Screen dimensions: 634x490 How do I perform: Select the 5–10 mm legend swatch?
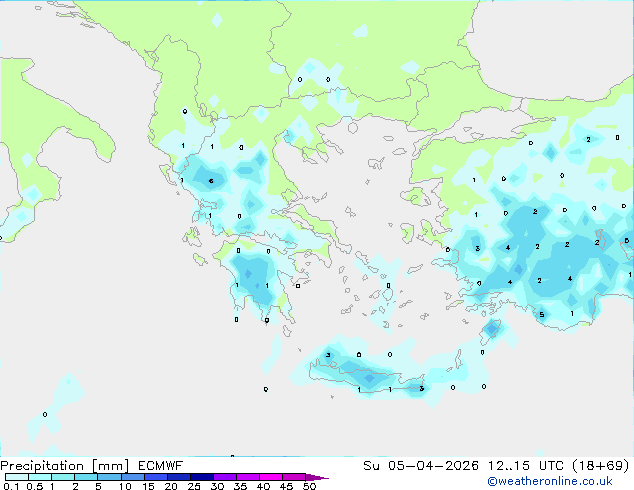point(109,477)
